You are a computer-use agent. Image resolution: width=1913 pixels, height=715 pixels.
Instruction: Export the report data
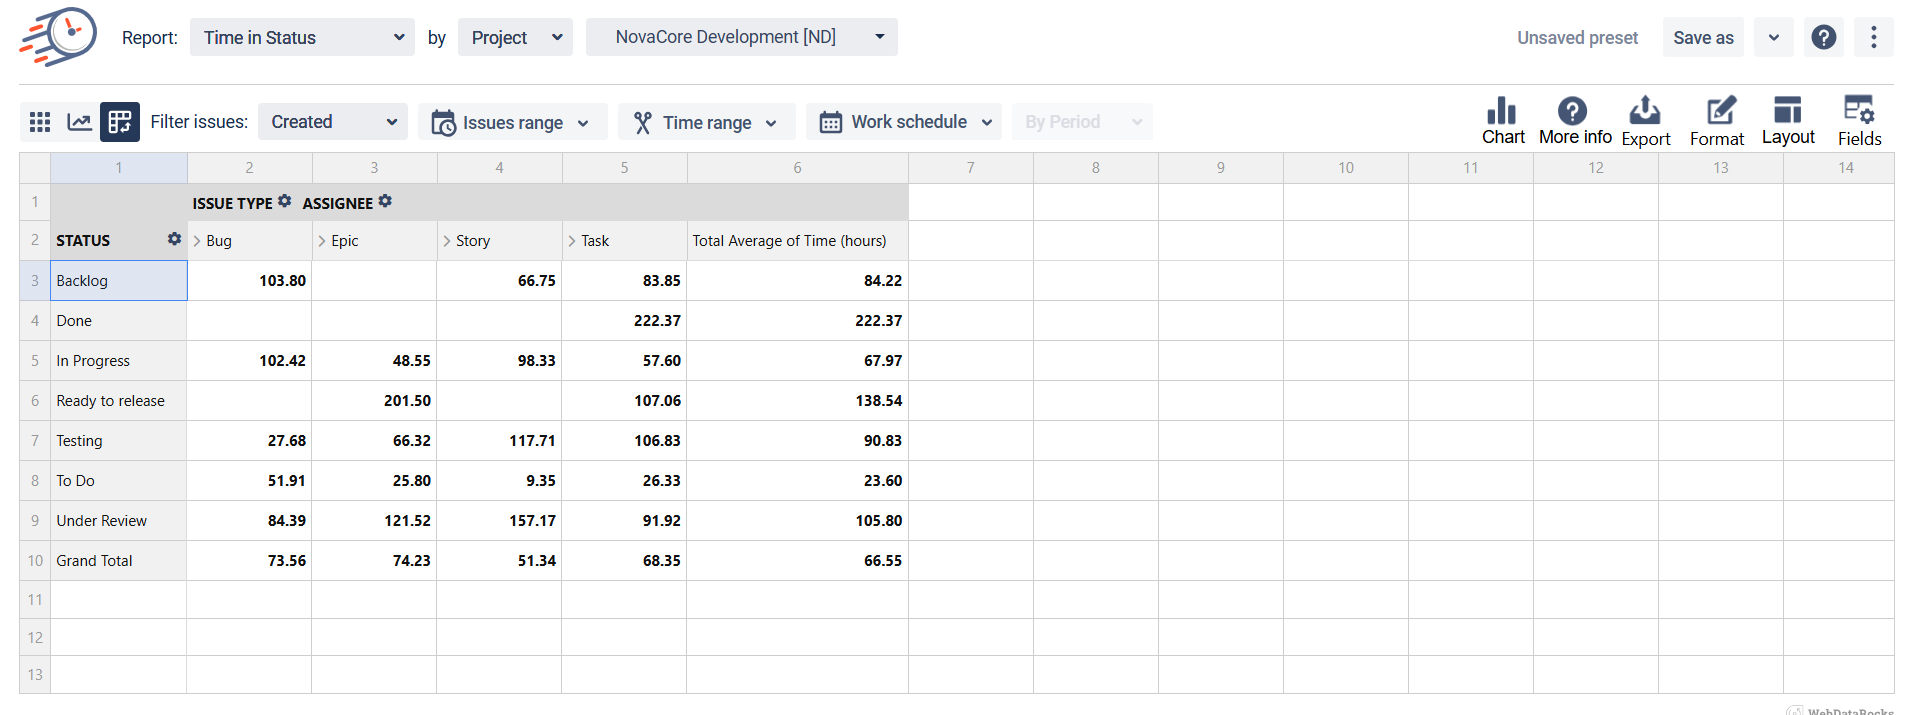pos(1645,121)
